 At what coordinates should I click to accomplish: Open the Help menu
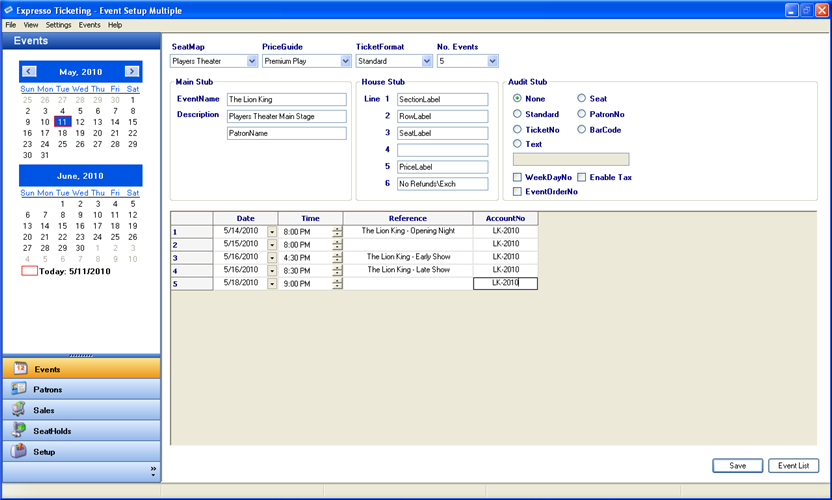[115, 25]
